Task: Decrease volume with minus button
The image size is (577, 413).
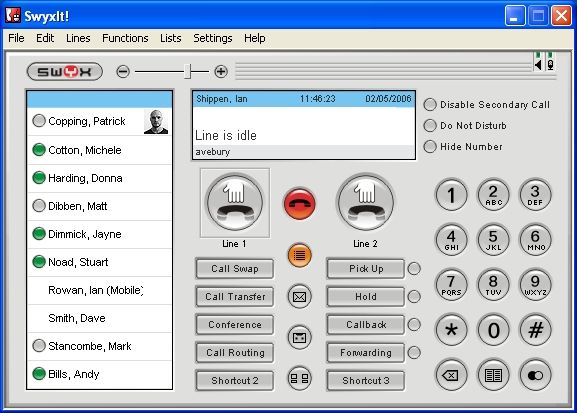Action: [123, 71]
